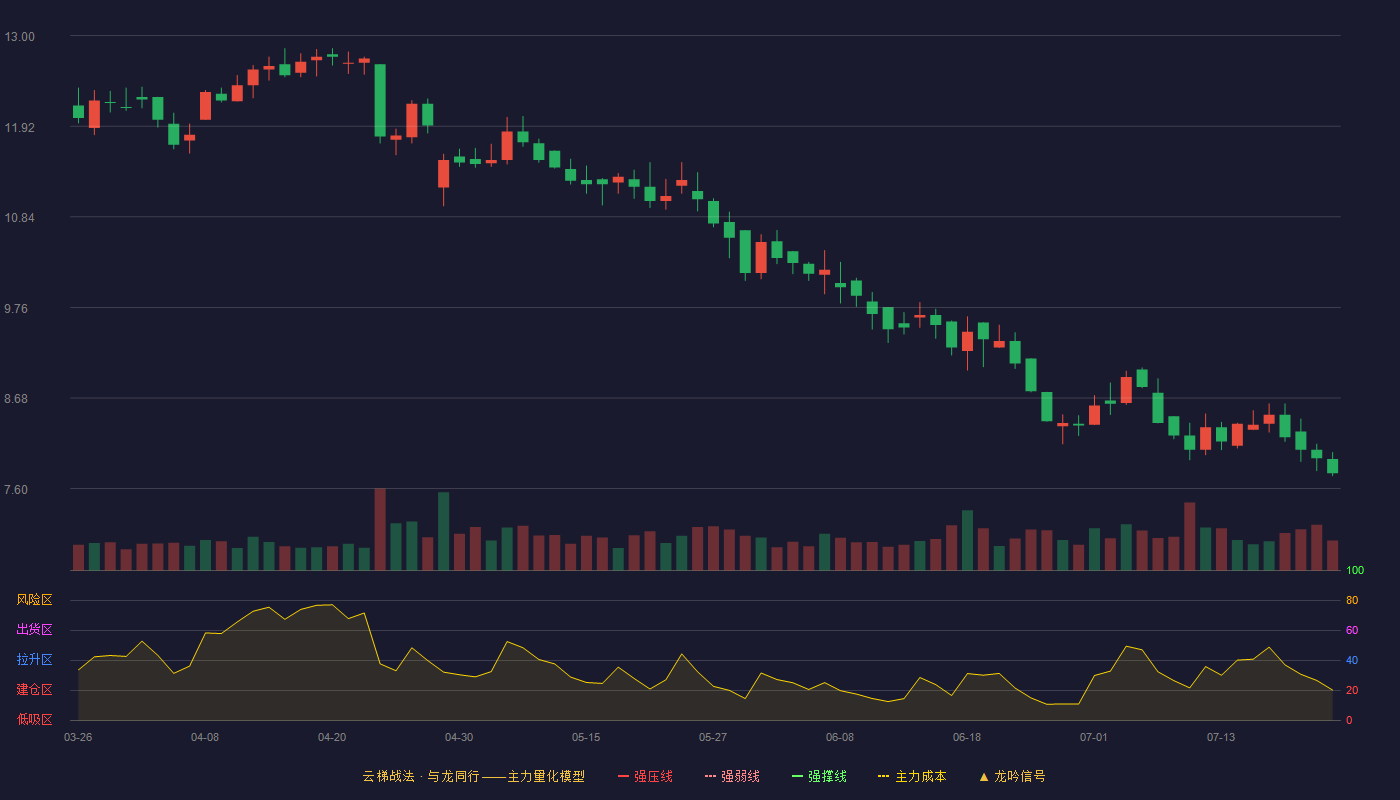Hide the 强压线 series via legend label
This screenshot has height=800, width=1400.
(653, 776)
